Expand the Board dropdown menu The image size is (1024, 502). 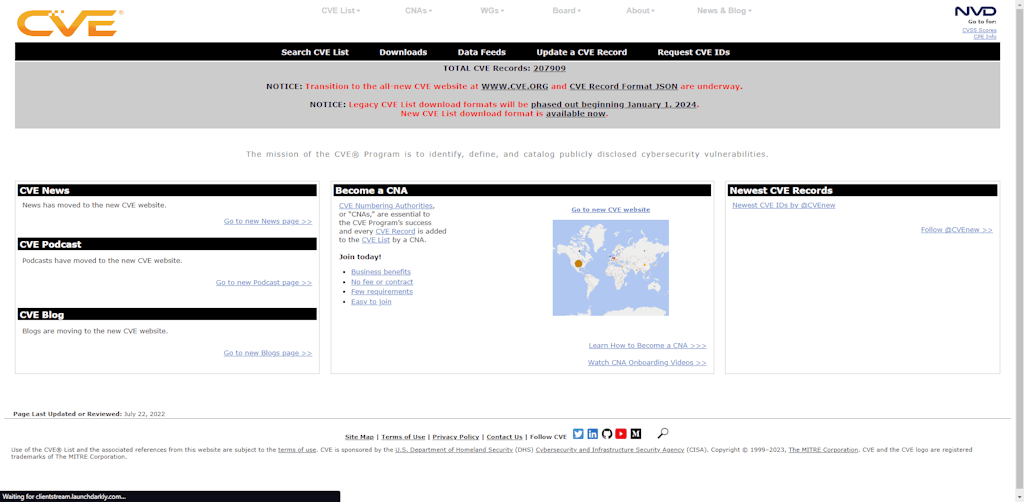coord(566,10)
